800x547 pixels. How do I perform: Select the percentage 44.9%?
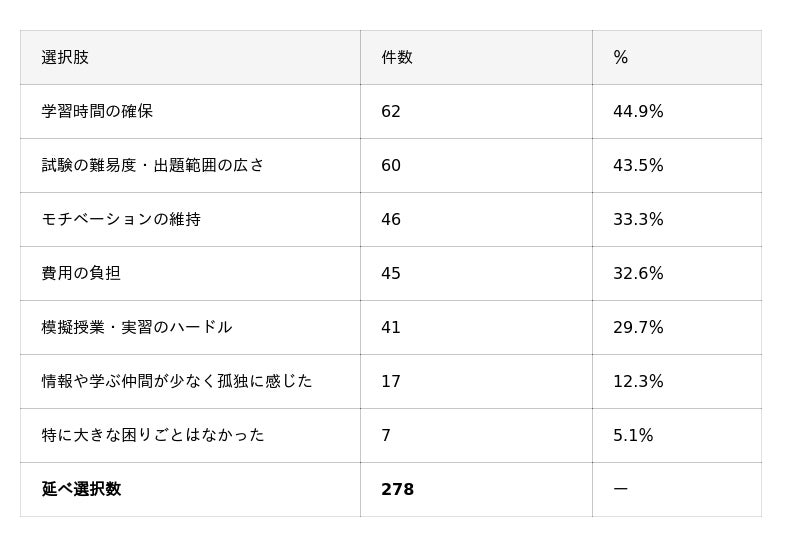pyautogui.click(x=638, y=112)
